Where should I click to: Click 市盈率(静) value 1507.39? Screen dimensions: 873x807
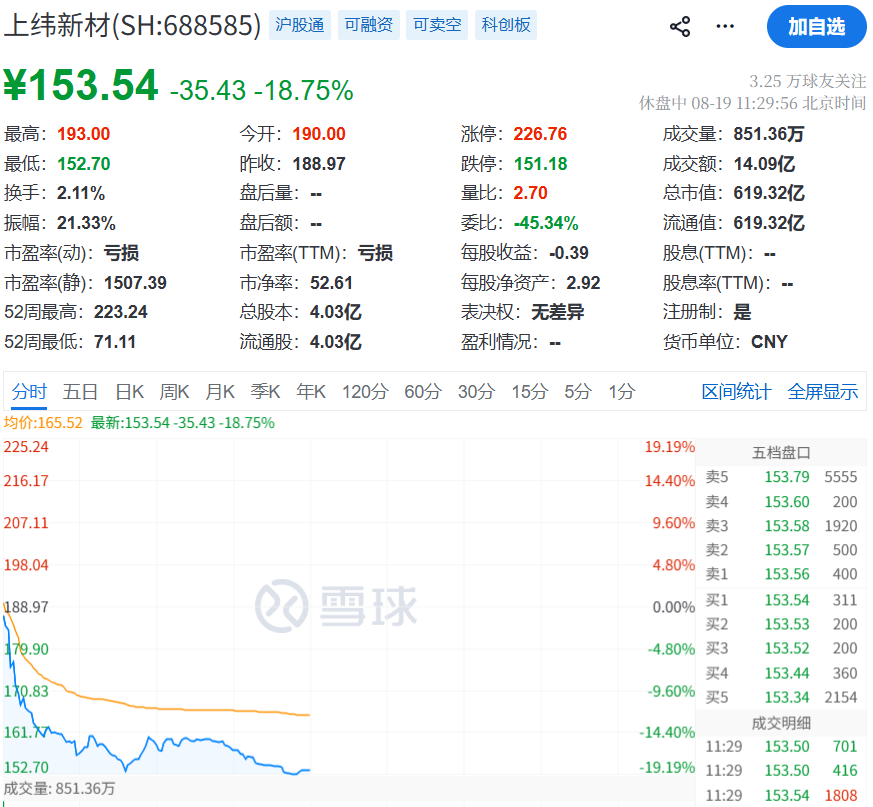[x=135, y=282]
